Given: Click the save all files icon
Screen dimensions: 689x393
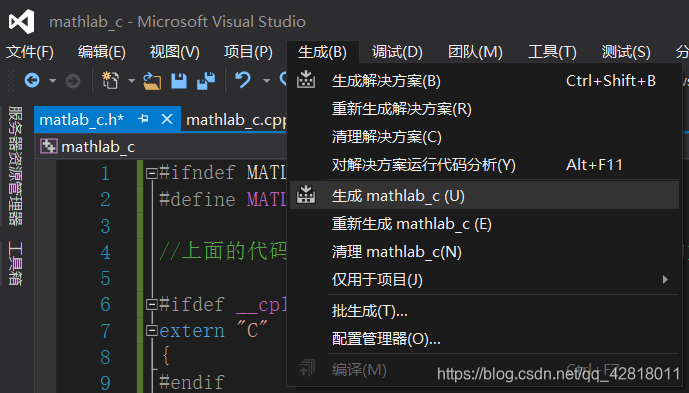Looking at the screenshot, I should 206,81.
